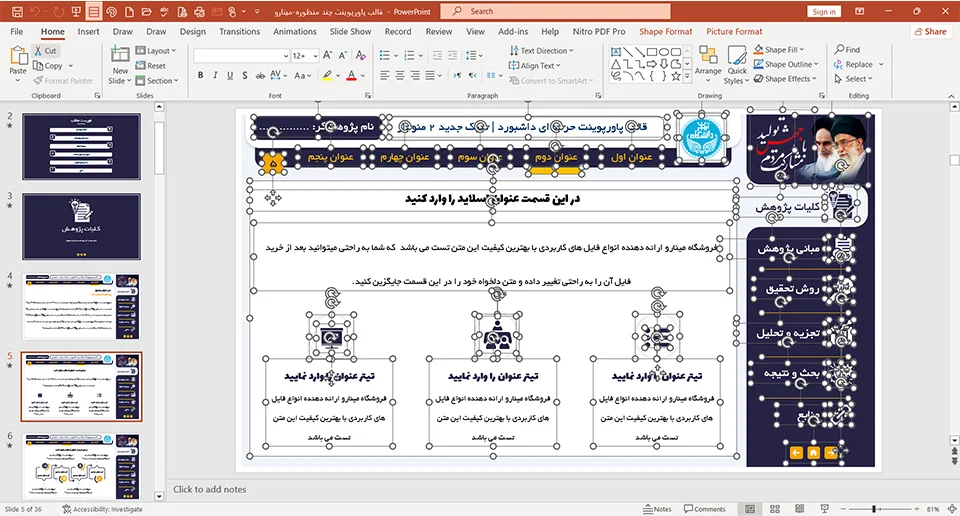Set right-to-left text direction

(472, 75)
